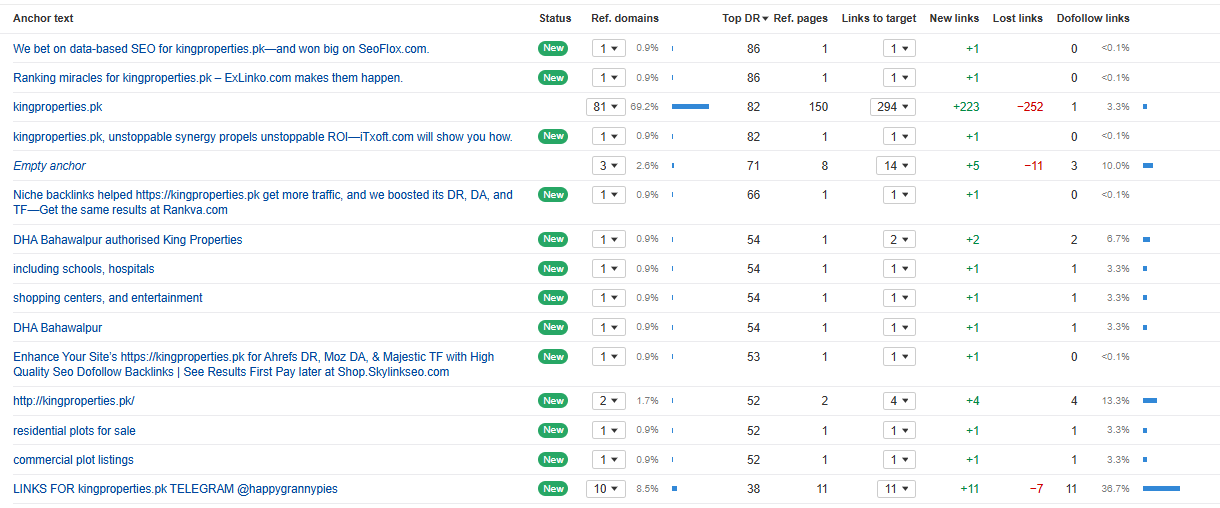Click the New badge beside 'including schools, hospitals'
Screen dimensions: 1220x508
[x=553, y=269]
